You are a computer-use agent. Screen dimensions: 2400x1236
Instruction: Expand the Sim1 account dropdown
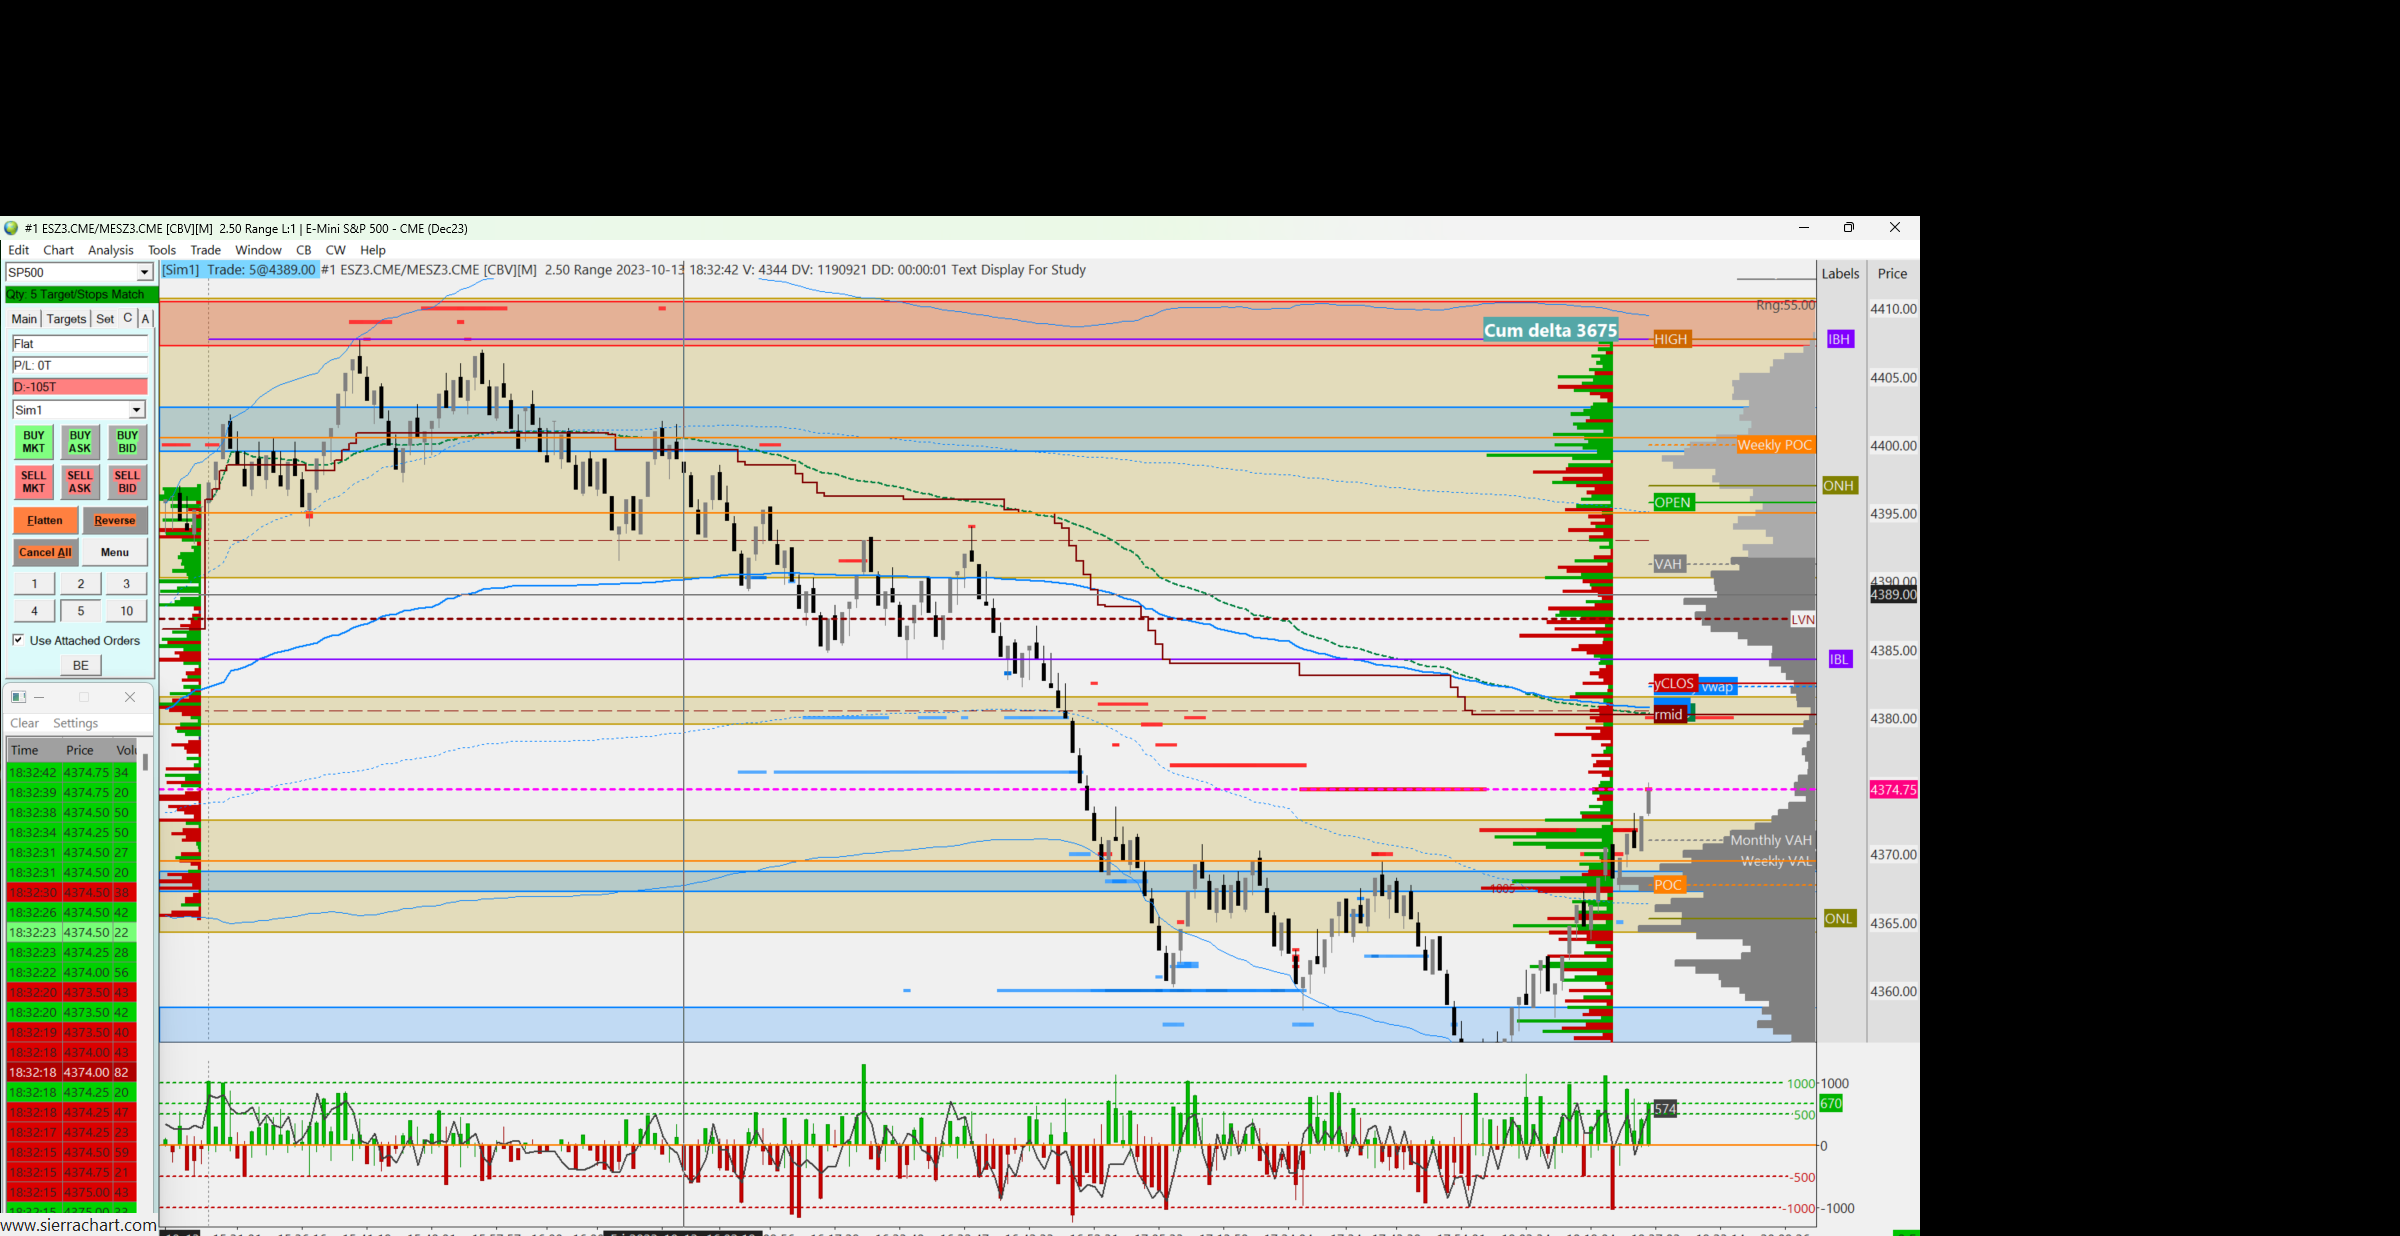point(136,410)
